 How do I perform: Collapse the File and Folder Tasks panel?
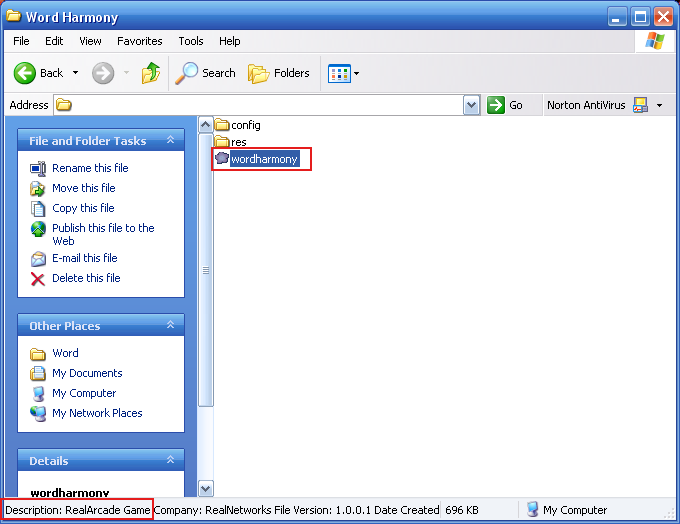pyautogui.click(x=170, y=140)
